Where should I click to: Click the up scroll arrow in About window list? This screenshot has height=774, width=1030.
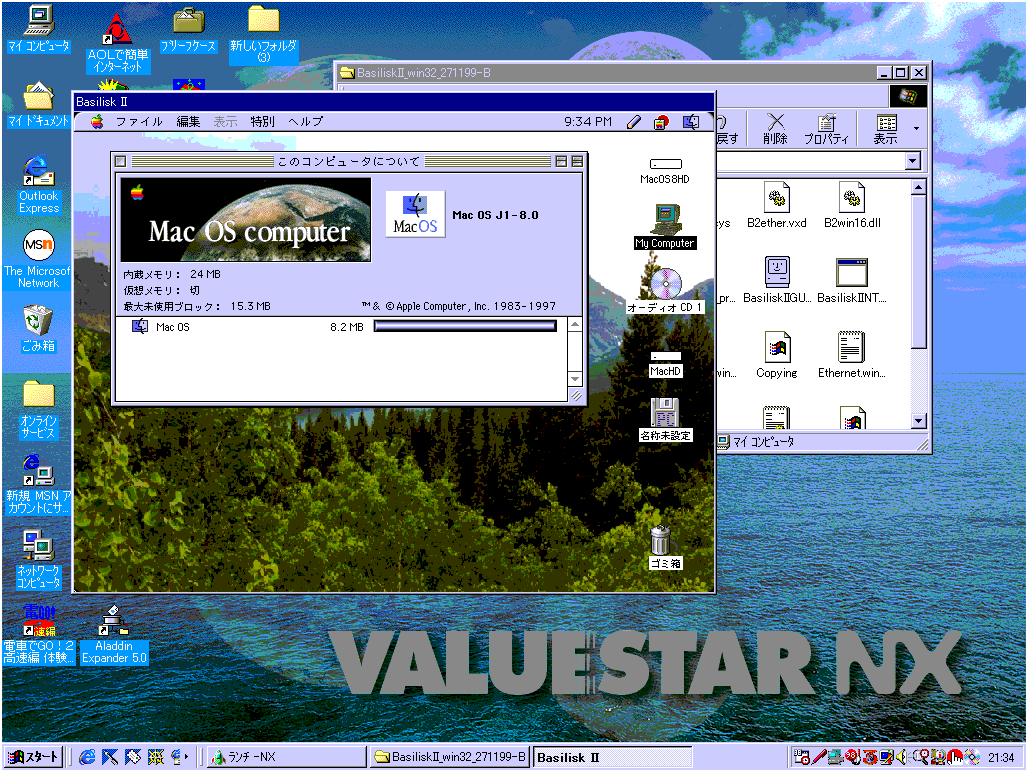pyautogui.click(x=575, y=325)
